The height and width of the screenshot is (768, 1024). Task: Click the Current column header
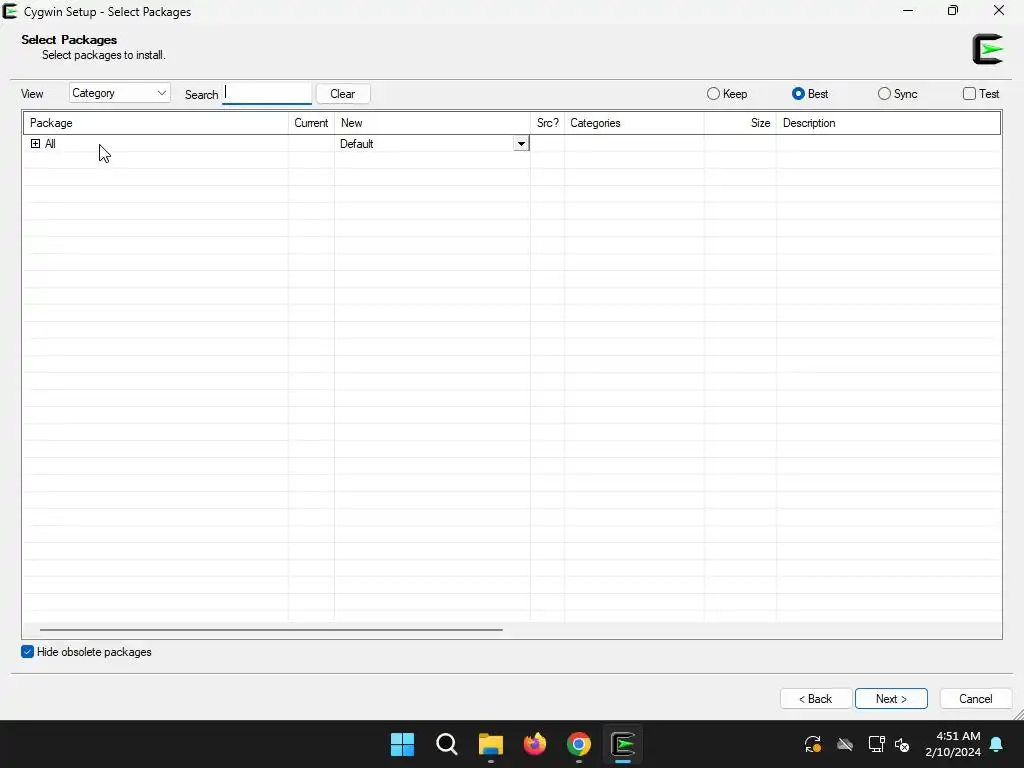312,123
